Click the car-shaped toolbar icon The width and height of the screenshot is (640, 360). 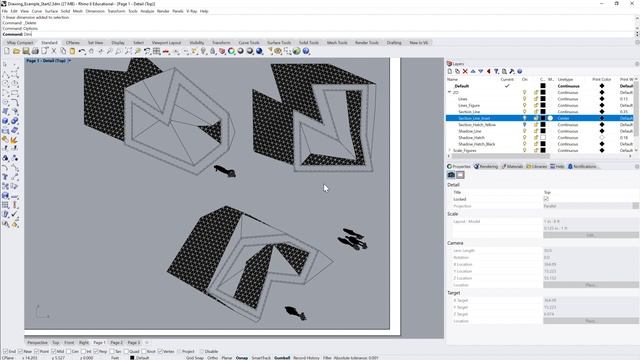pyautogui.click(x=166, y=51)
